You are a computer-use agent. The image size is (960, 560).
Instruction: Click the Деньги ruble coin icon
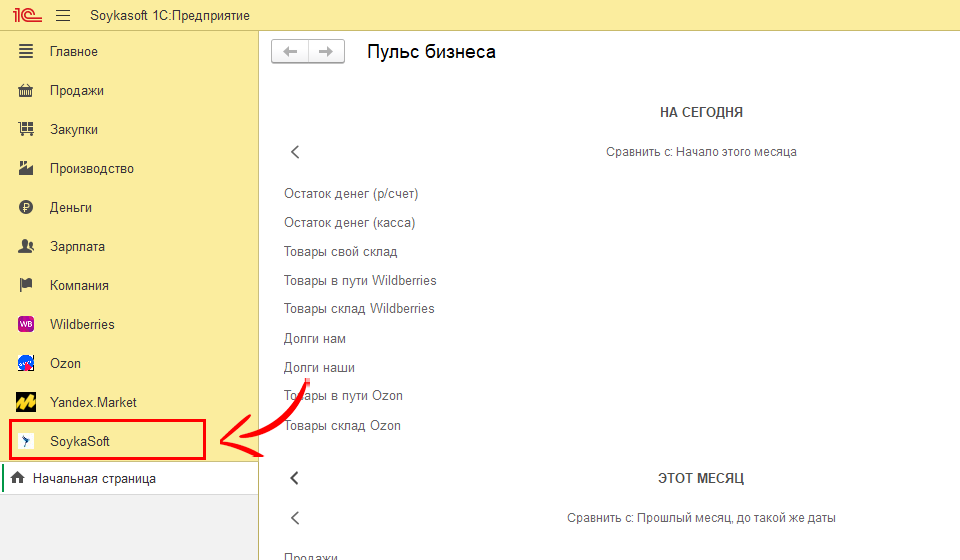27,207
